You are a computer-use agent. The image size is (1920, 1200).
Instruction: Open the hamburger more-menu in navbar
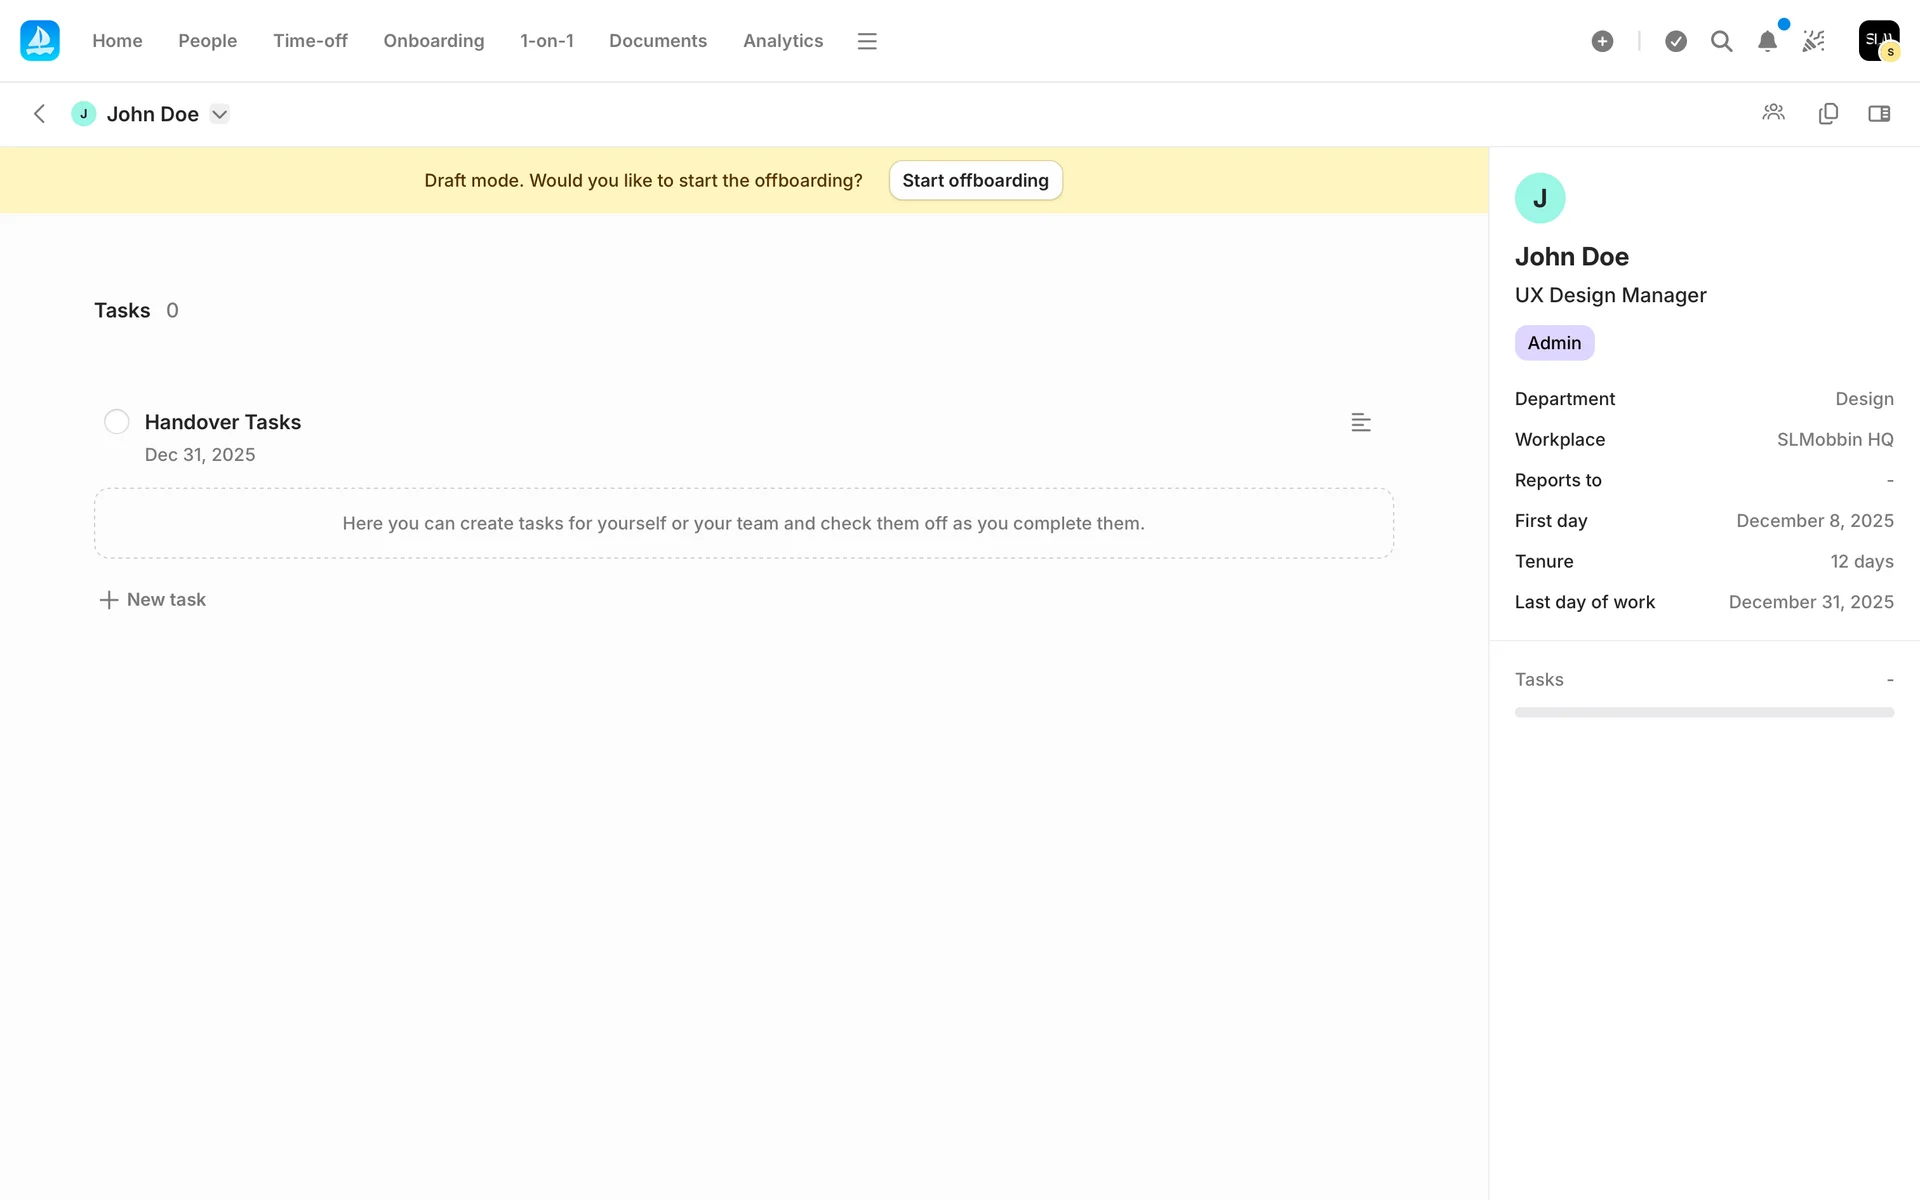(867, 41)
